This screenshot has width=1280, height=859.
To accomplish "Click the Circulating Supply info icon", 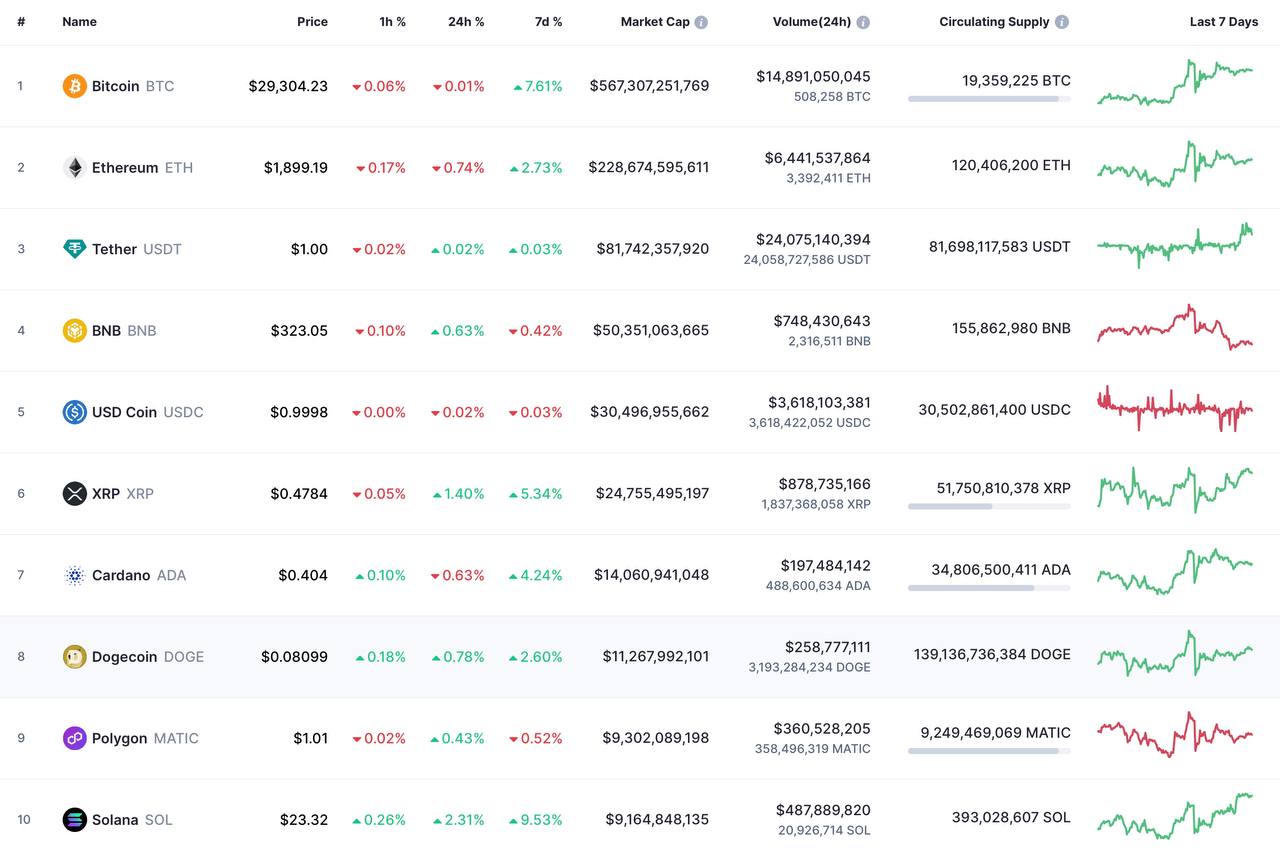I will click(x=1062, y=22).
